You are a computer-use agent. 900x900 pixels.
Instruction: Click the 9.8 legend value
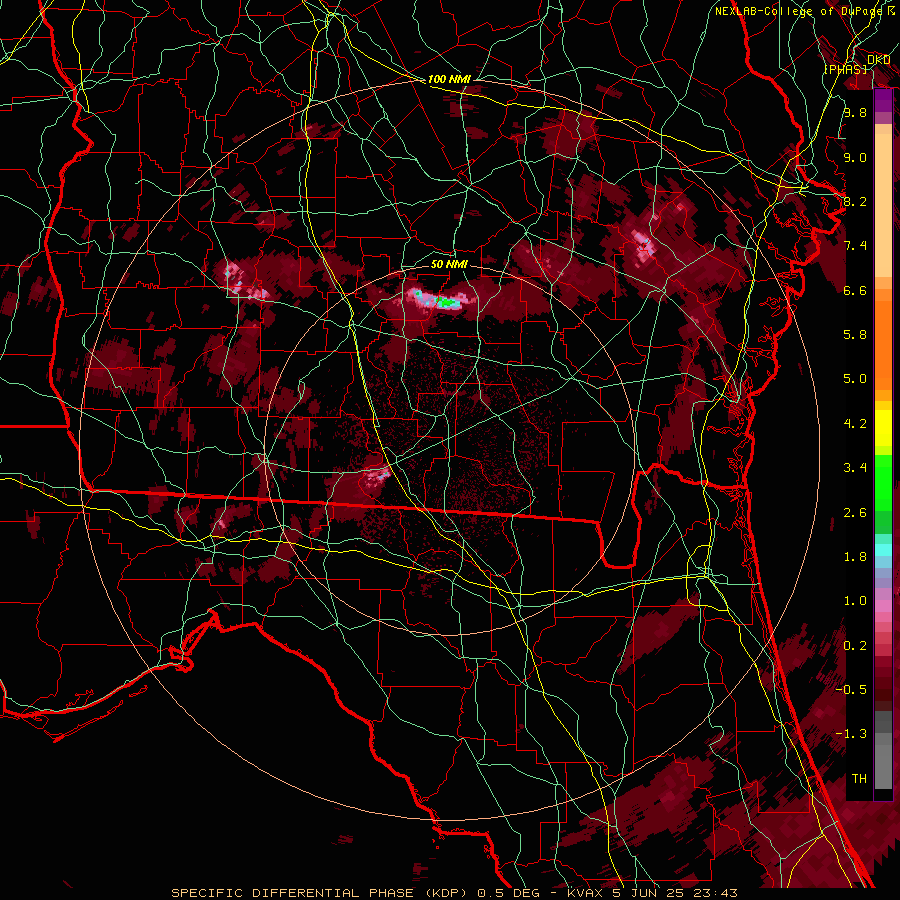pyautogui.click(x=855, y=112)
